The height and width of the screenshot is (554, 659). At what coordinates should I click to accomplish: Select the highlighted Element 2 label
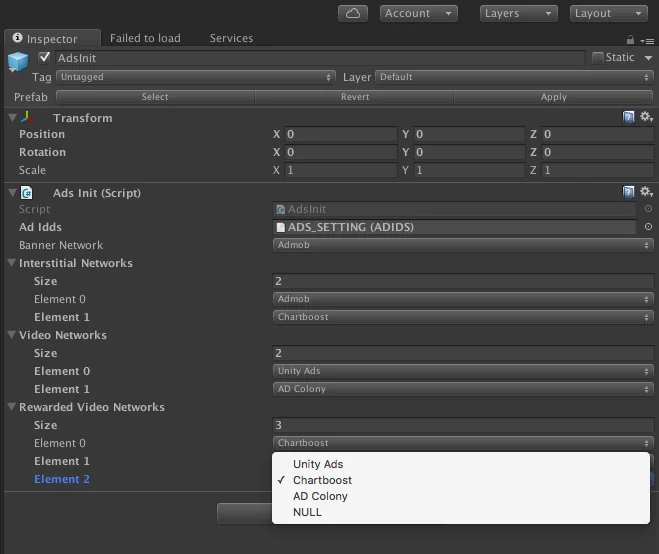click(62, 479)
